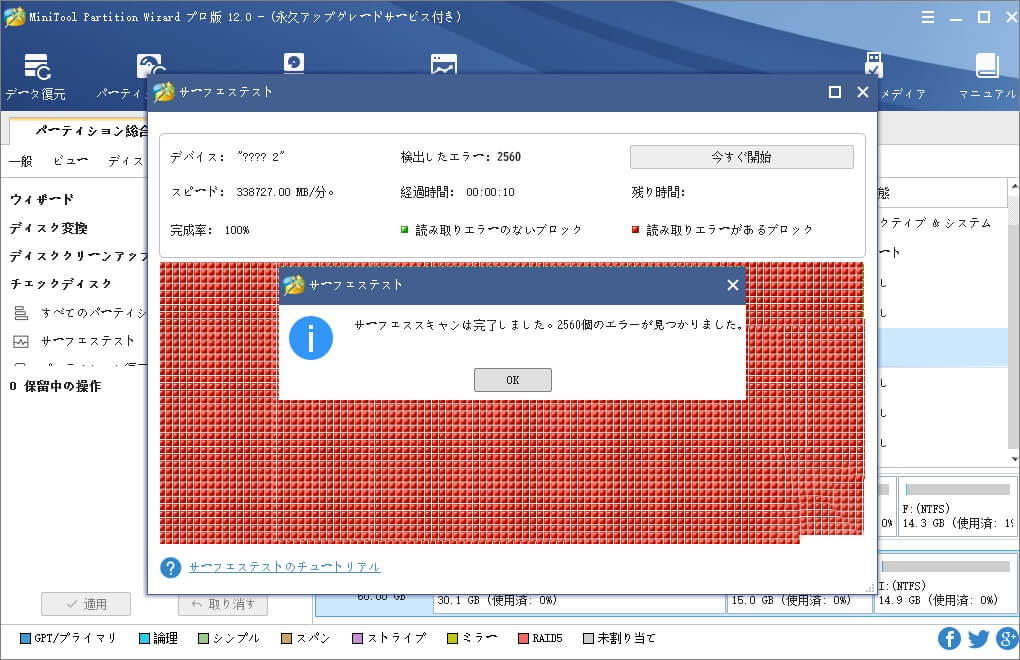Click the info icon in the message box

click(311, 338)
